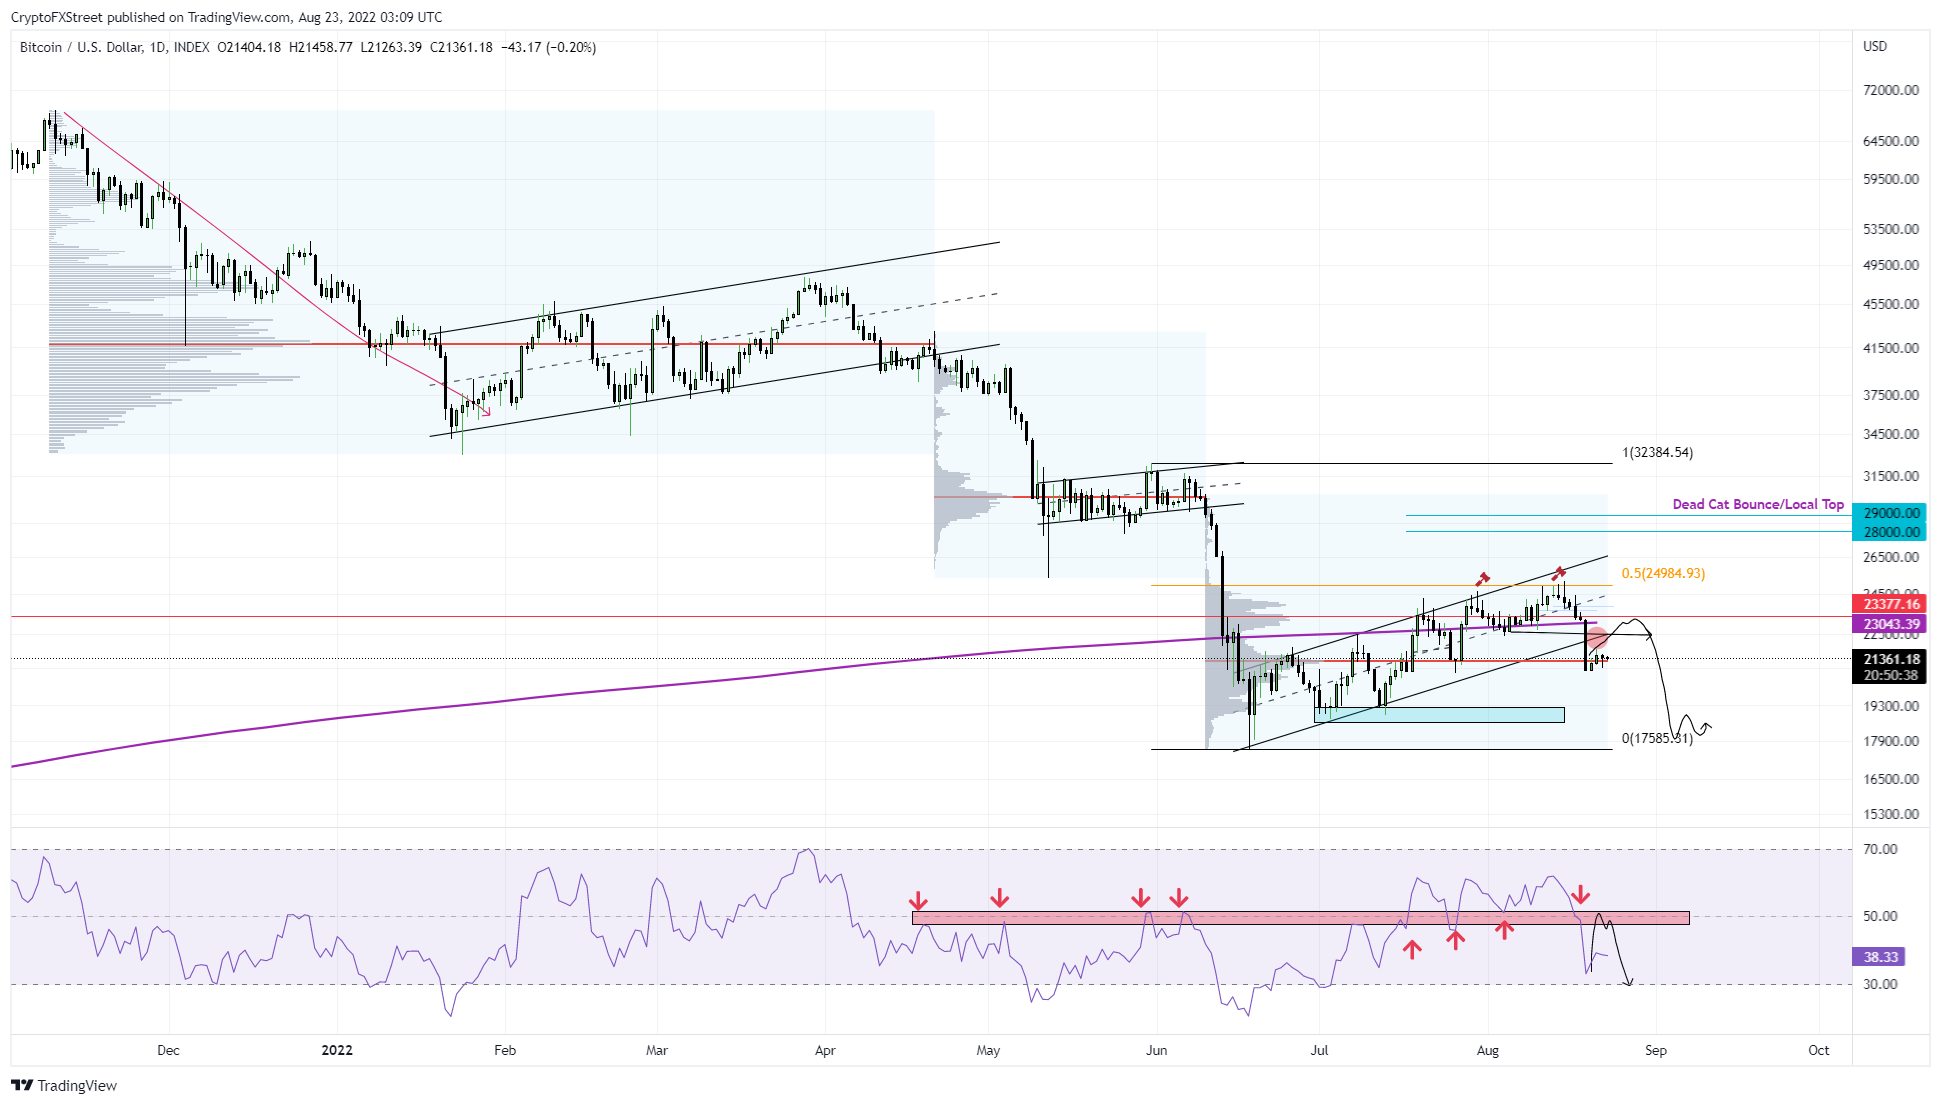Click the 15300.00 price axis label
Viewport: 1941px width, 1105px height.
1891,814
